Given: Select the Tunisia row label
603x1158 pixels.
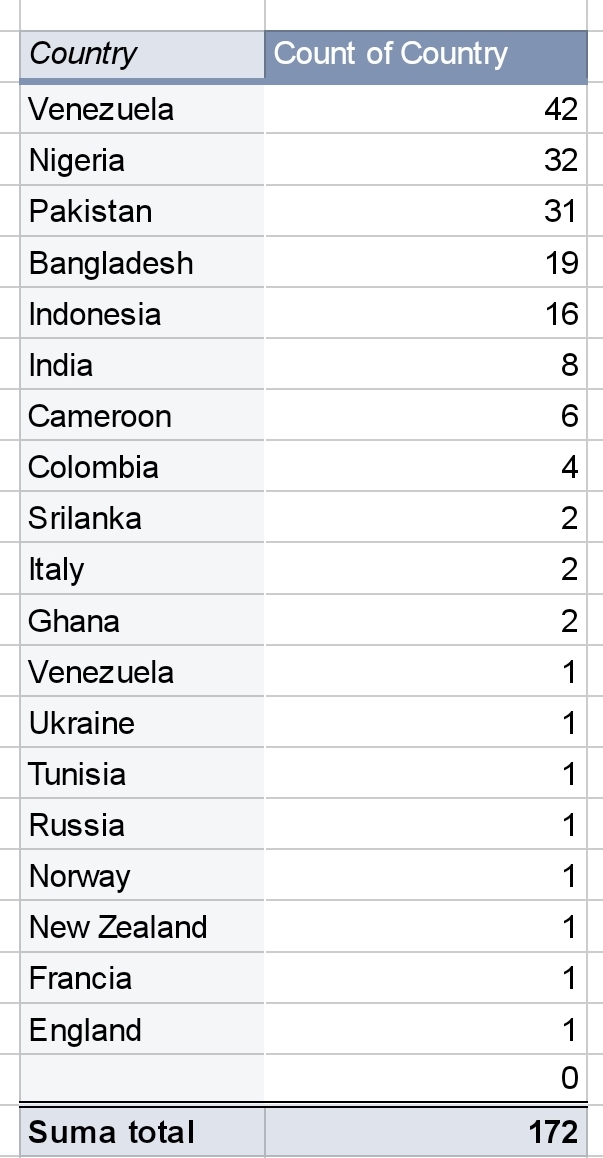Looking at the screenshot, I should tap(142, 774).
